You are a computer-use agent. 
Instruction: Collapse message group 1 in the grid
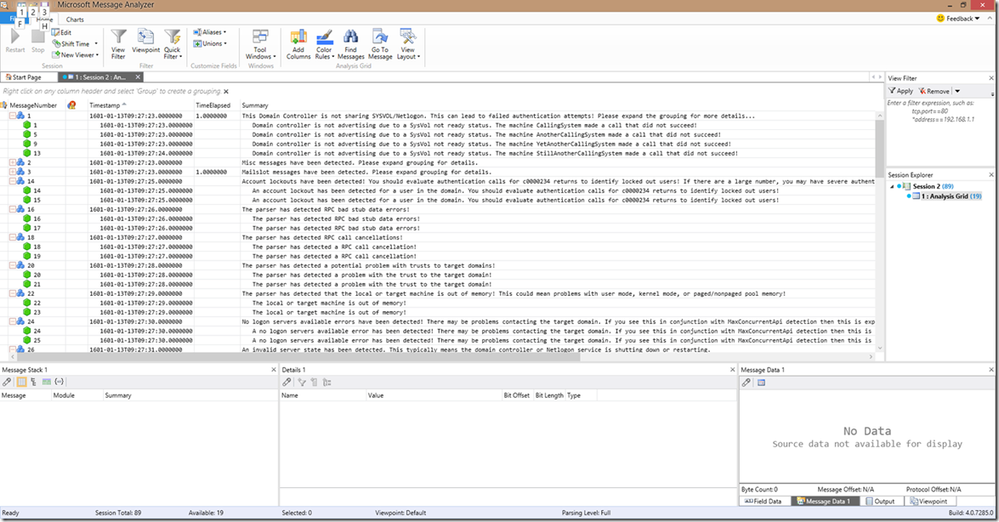12,116
